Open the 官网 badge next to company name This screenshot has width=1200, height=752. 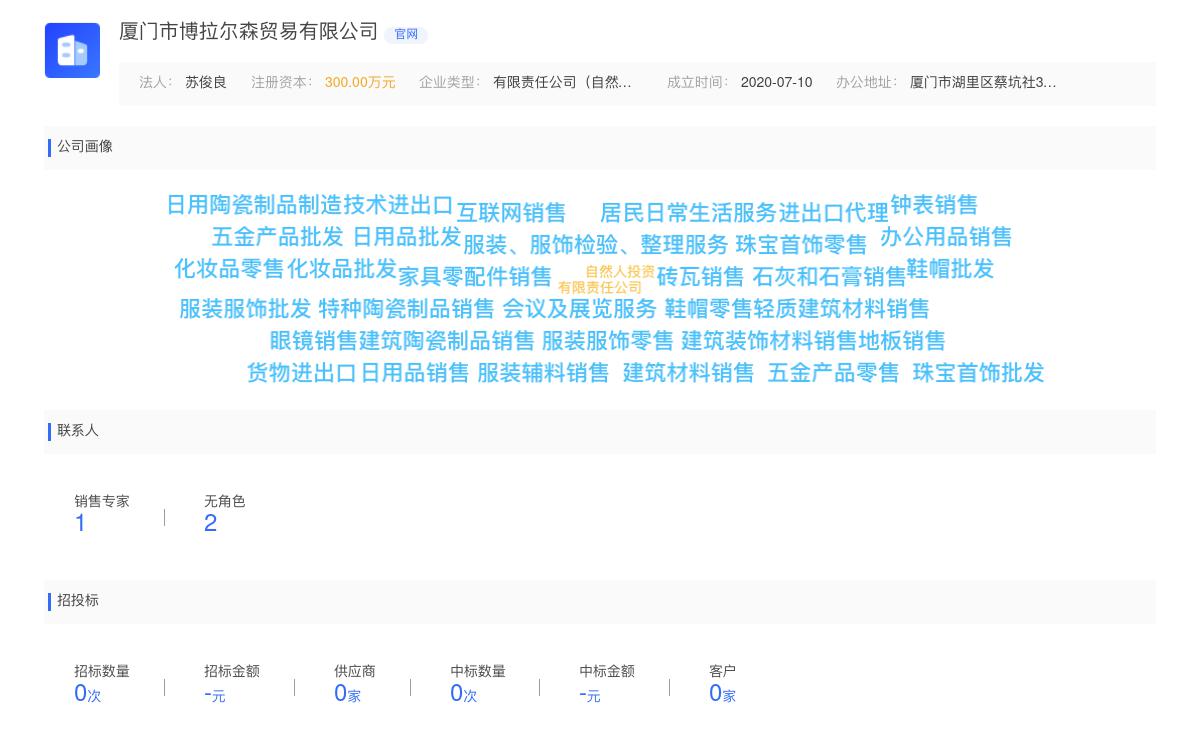[406, 34]
